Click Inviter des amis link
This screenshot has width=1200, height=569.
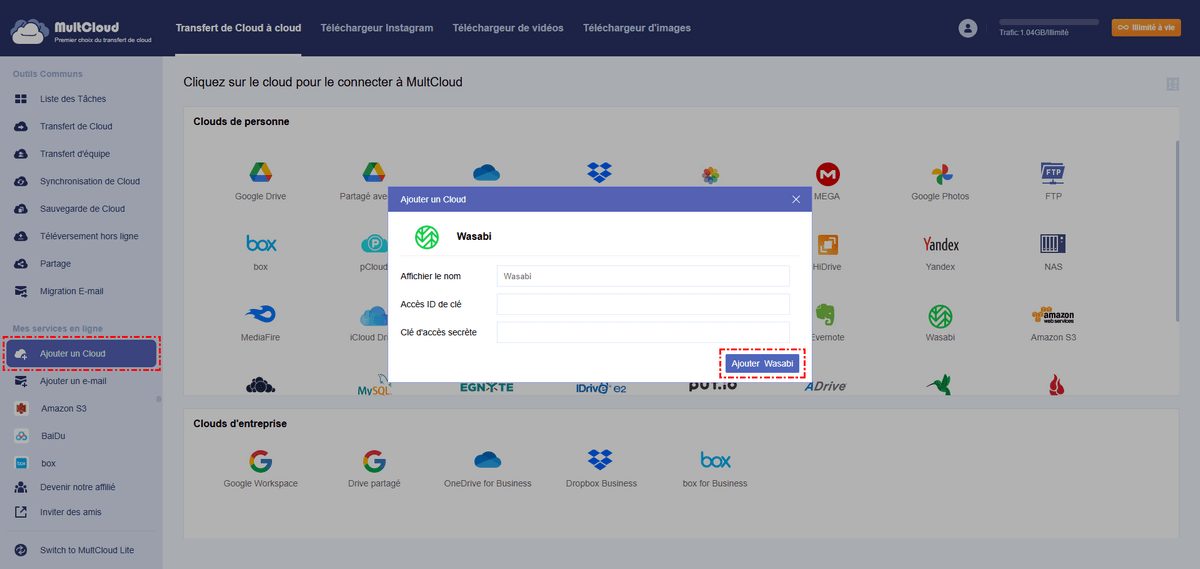[70, 512]
